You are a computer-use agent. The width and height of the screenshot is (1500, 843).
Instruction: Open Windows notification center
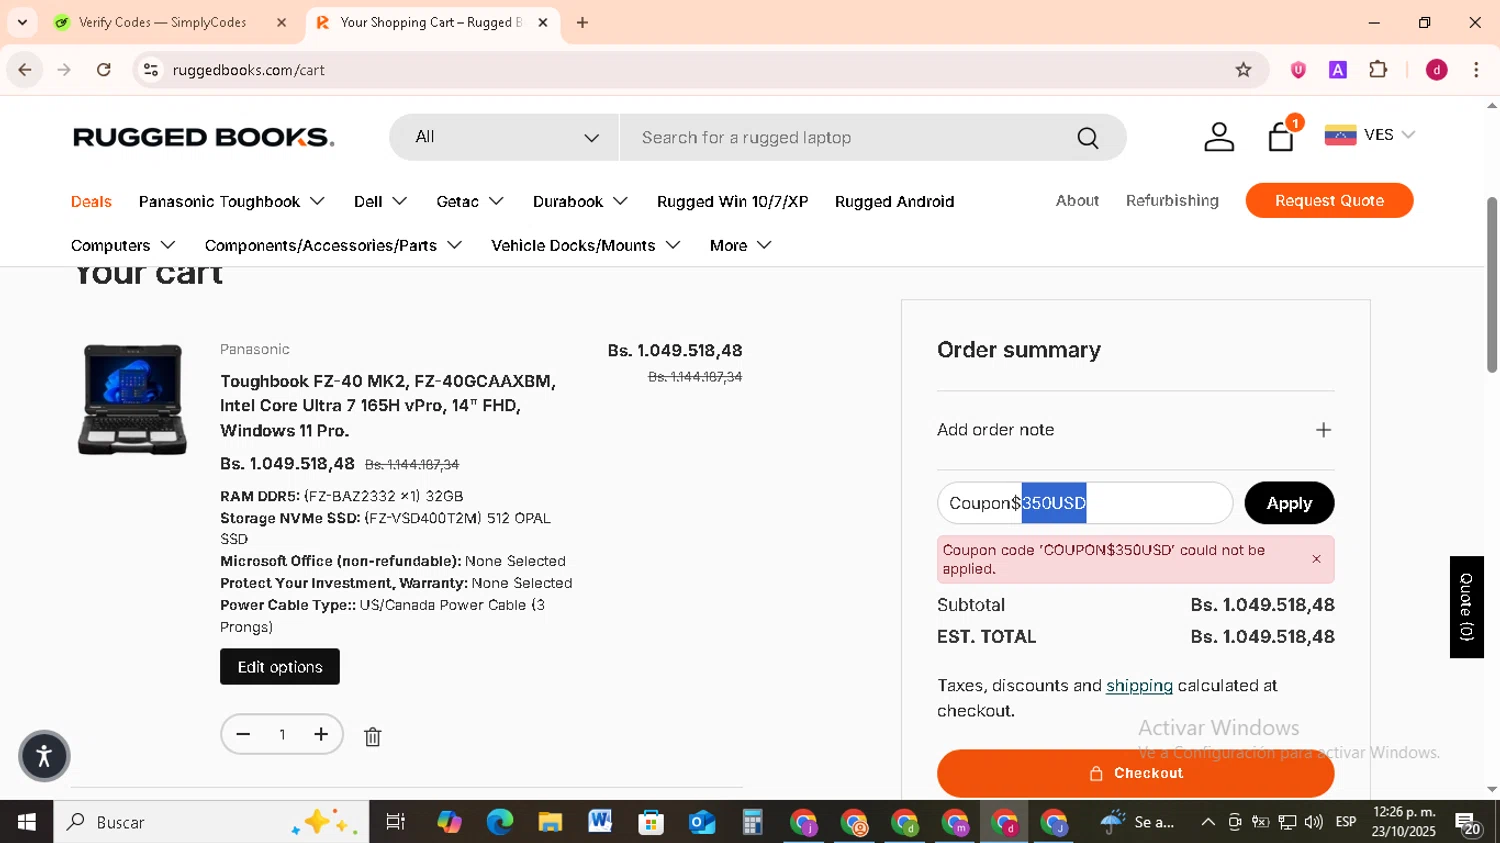tap(1469, 823)
